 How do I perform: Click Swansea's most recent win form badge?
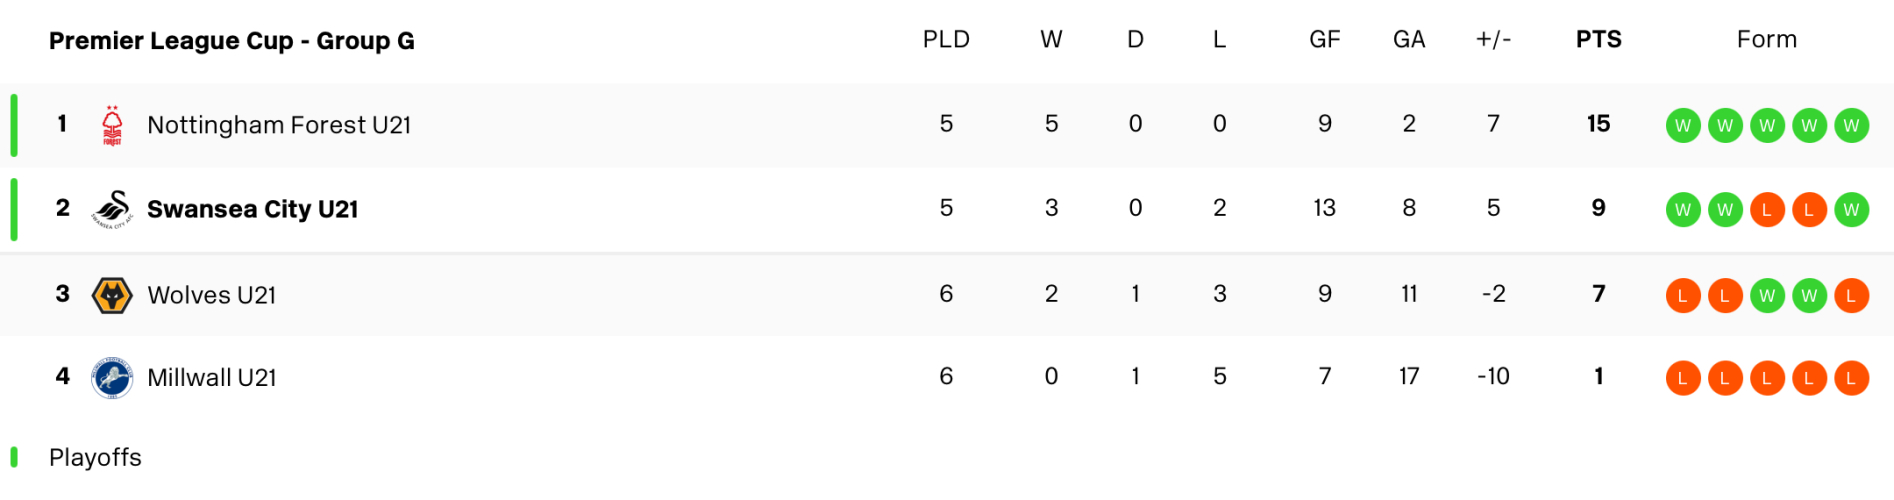[1851, 210]
